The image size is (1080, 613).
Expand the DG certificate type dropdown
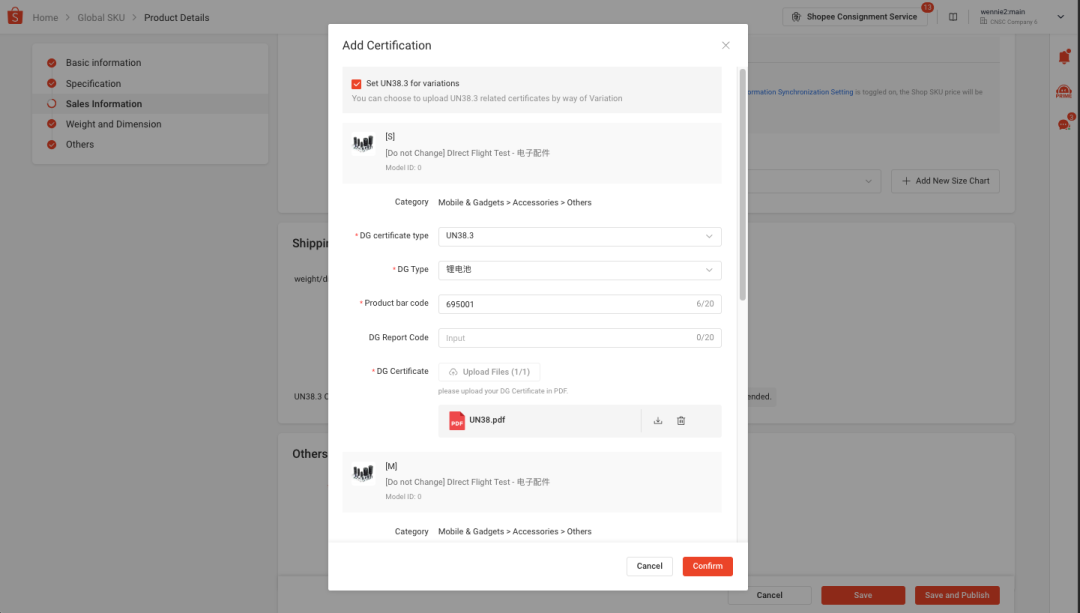pyautogui.click(x=579, y=236)
